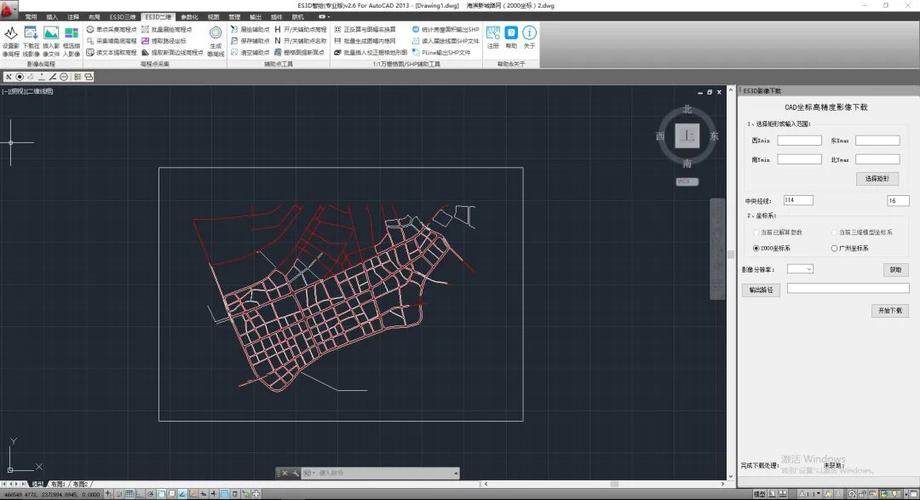Click the 批量插入校正图结合列表 tool

click(370, 52)
